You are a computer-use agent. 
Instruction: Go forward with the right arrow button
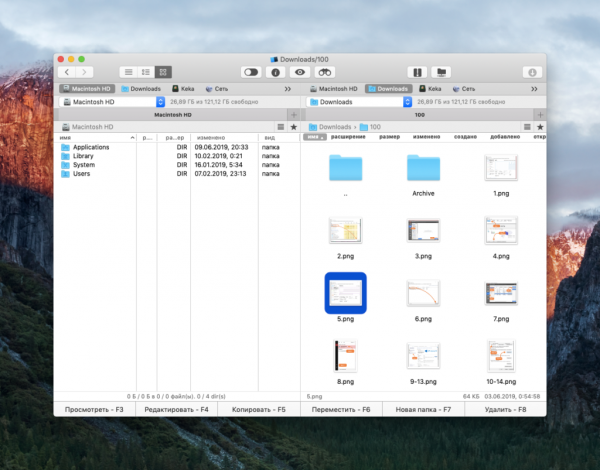click(85, 72)
